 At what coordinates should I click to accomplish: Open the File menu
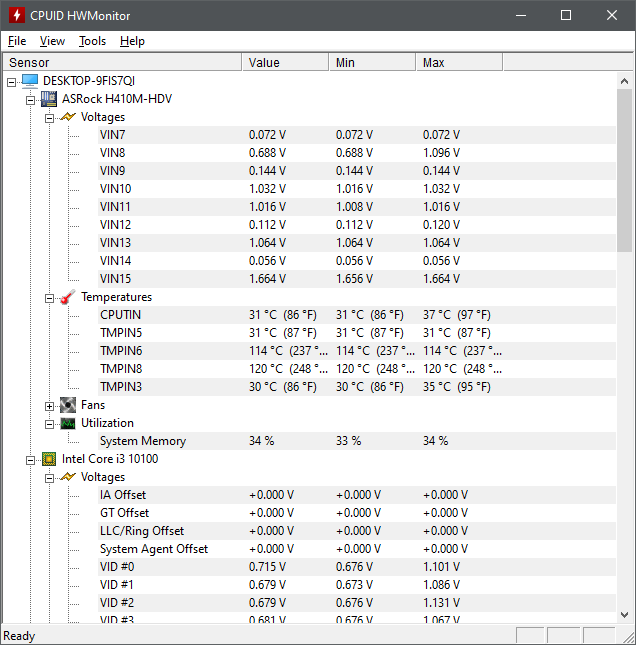[17, 41]
